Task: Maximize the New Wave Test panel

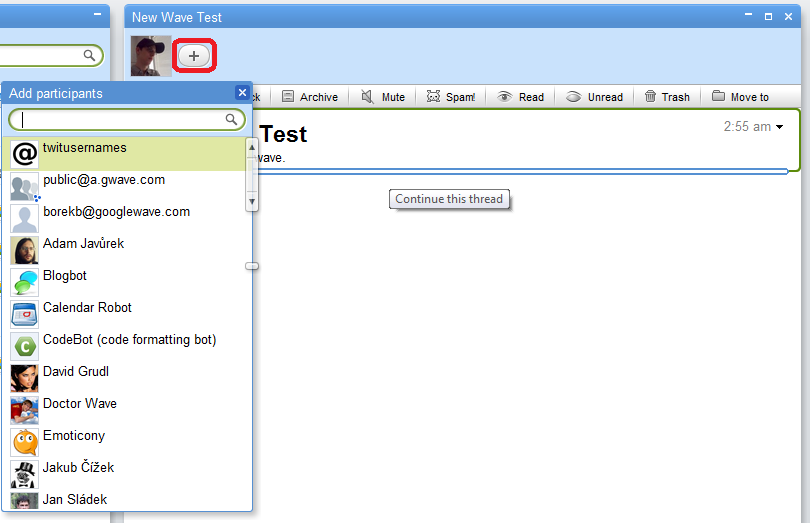Action: click(768, 17)
